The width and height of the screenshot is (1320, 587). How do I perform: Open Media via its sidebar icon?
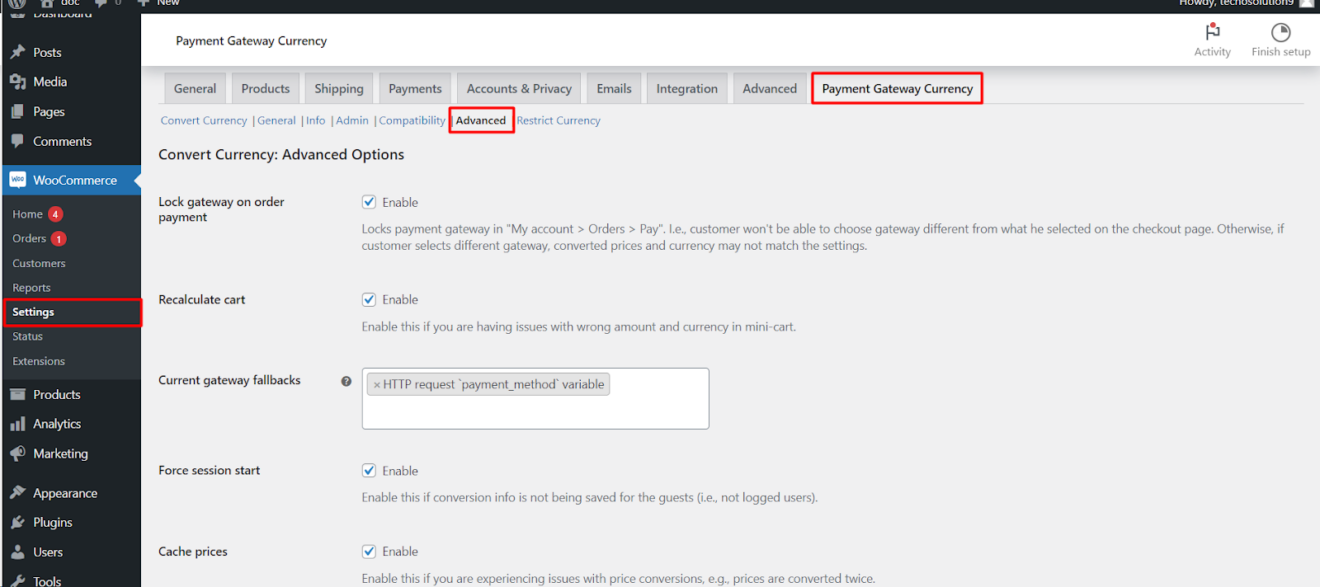click(x=16, y=81)
